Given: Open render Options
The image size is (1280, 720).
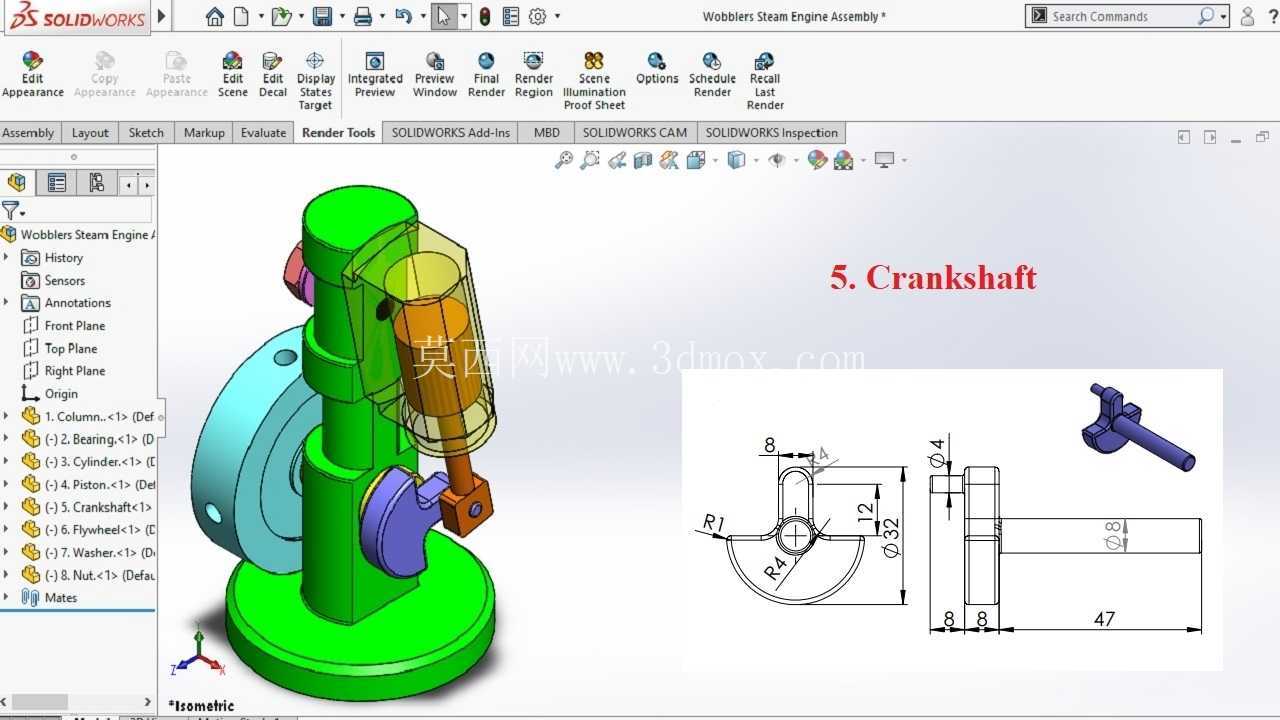Looking at the screenshot, I should tap(657, 69).
